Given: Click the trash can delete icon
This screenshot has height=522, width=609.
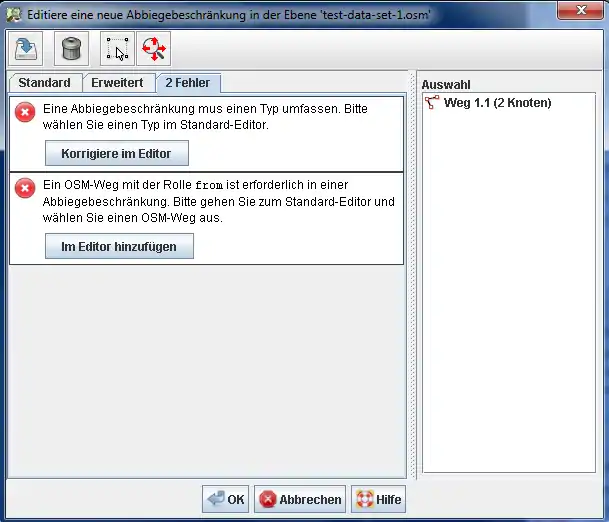Looking at the screenshot, I should coord(71,48).
